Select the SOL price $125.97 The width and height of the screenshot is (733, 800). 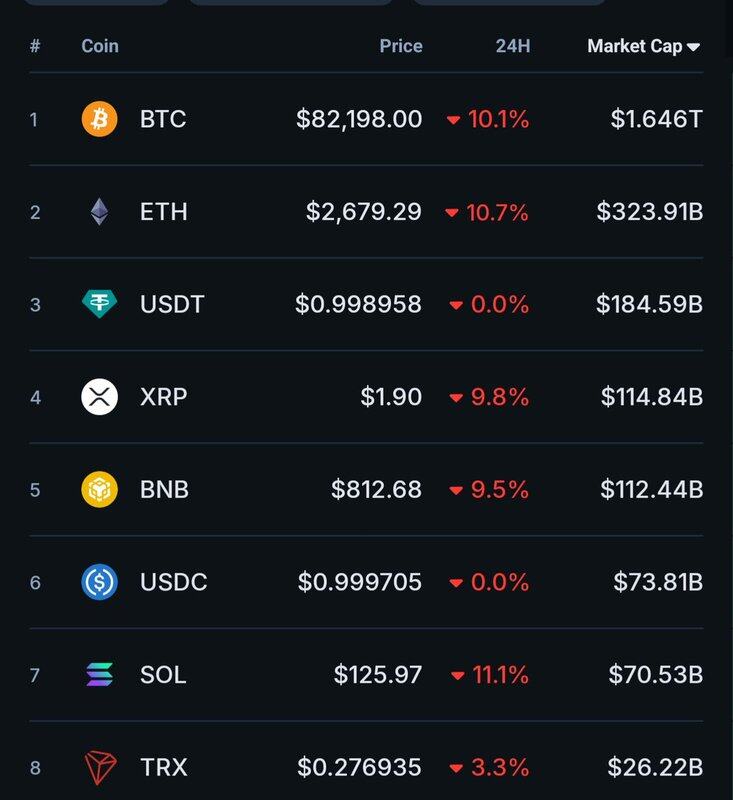coord(378,675)
